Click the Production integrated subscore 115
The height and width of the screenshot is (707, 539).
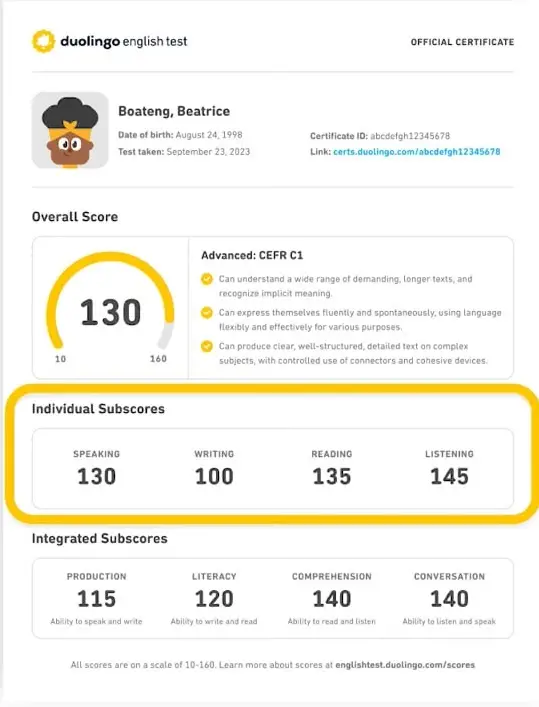click(x=97, y=599)
